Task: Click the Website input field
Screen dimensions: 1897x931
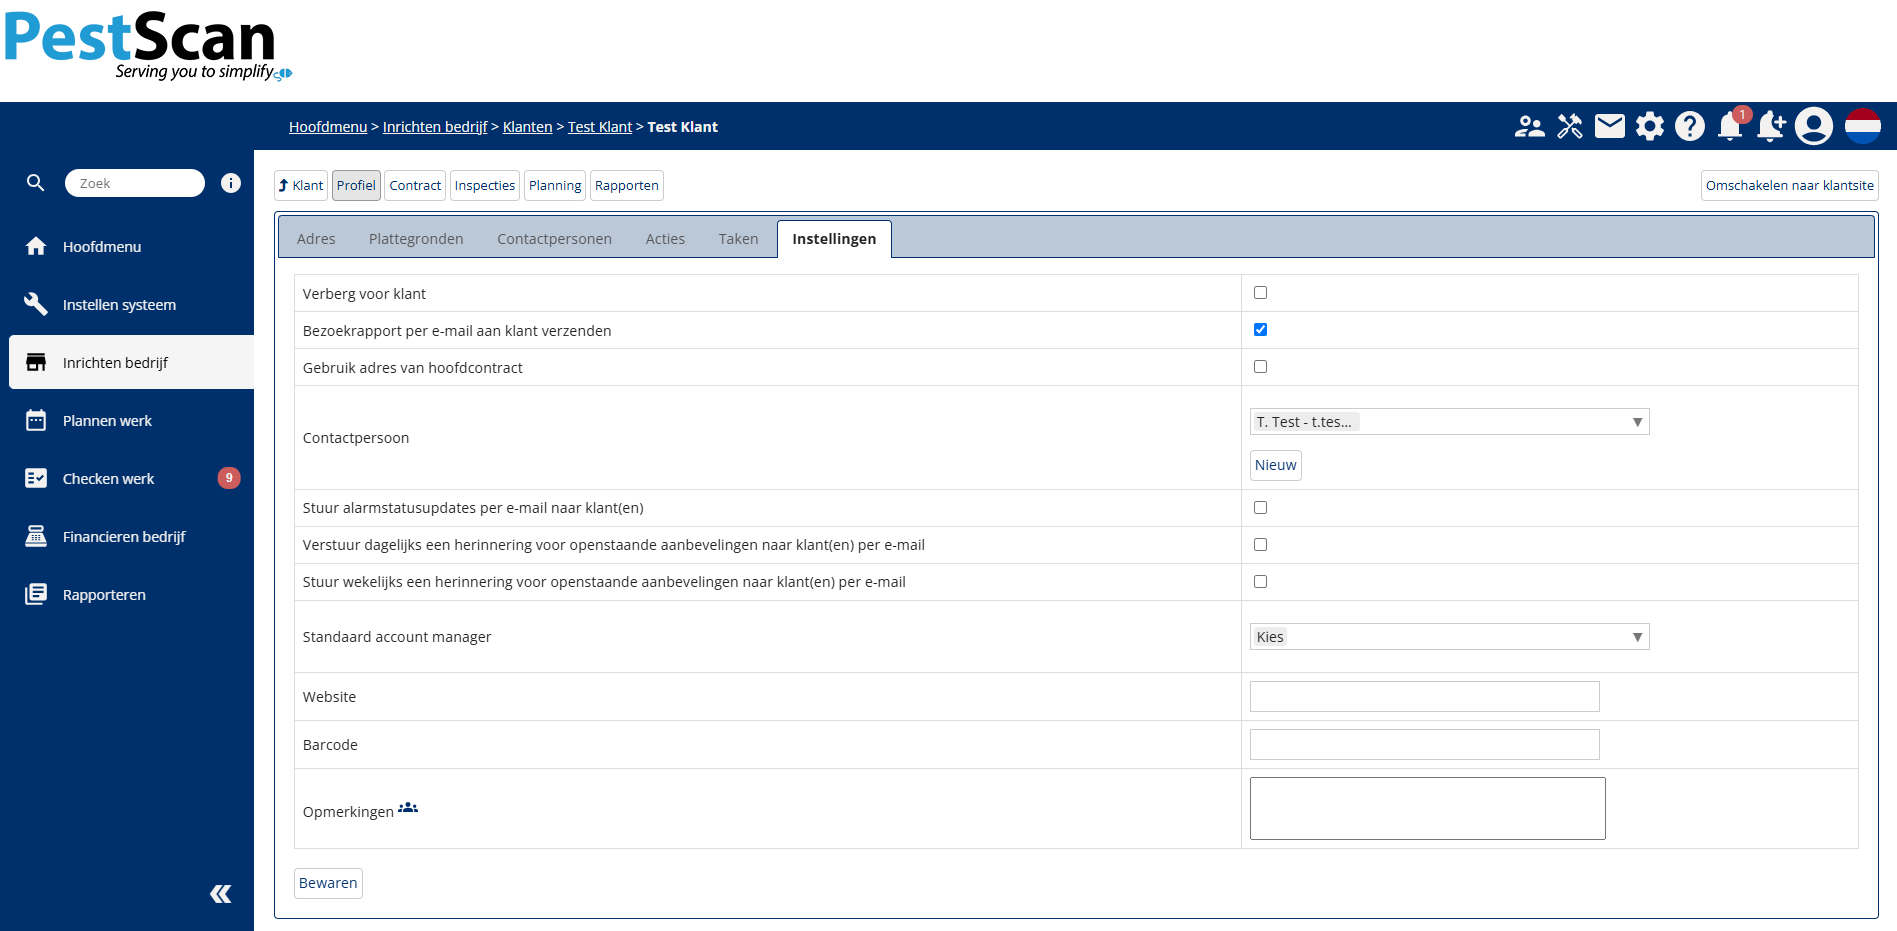Action: coord(1425,697)
